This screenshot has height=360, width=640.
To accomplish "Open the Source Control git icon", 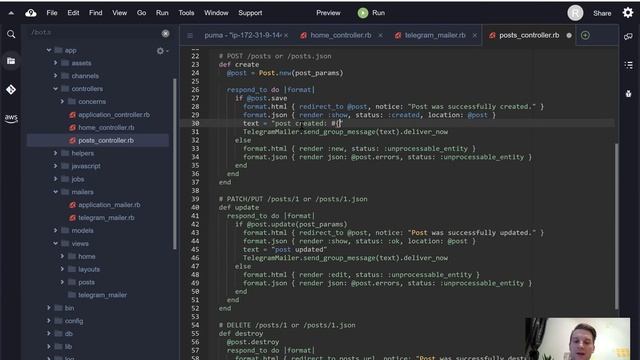I will [11, 89].
